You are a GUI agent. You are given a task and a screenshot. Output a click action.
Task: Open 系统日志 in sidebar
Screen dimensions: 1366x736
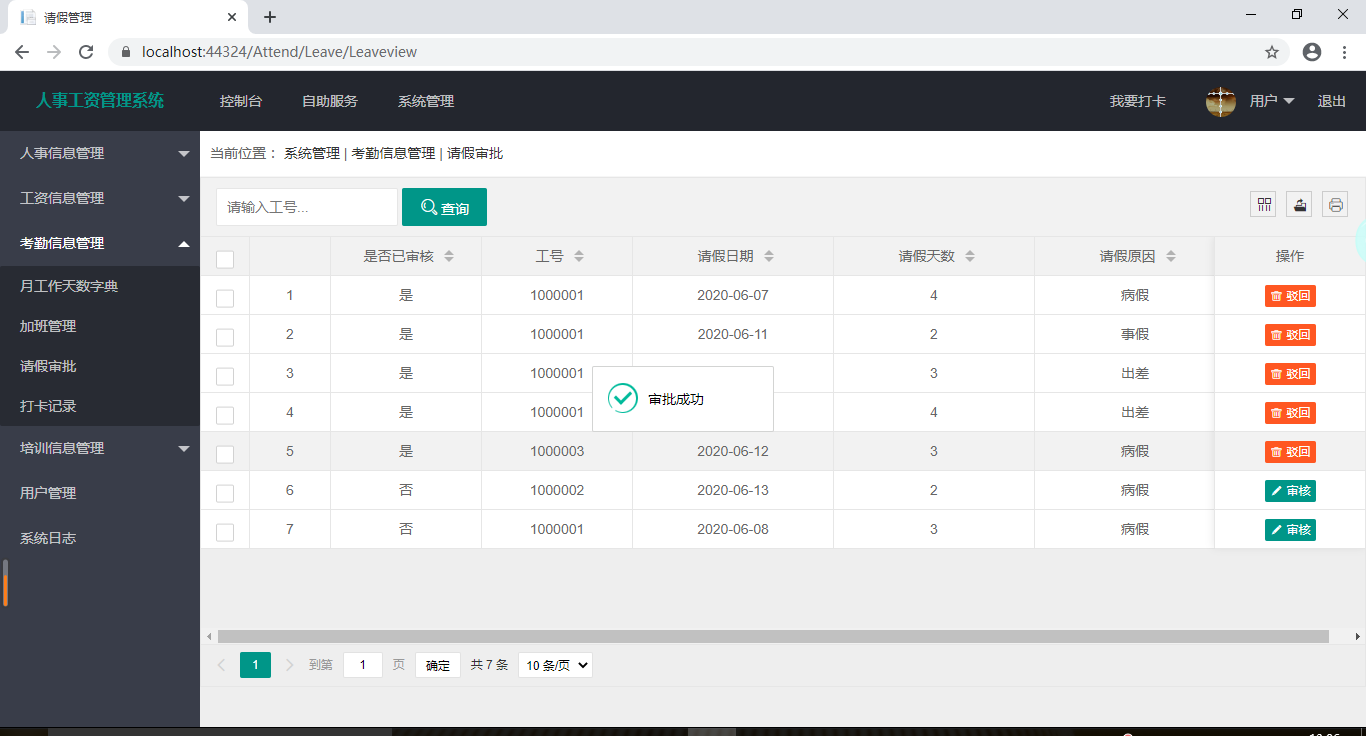[100, 538]
